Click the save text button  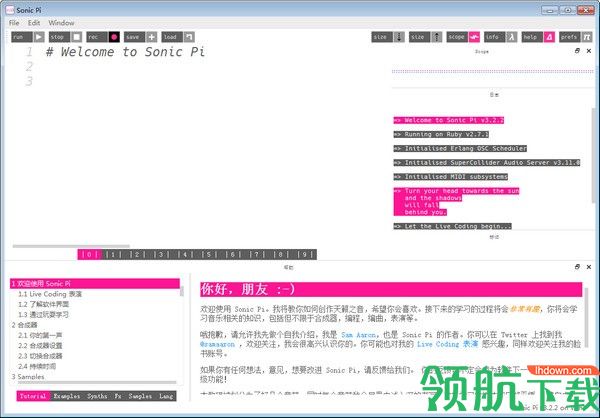[x=134, y=37]
